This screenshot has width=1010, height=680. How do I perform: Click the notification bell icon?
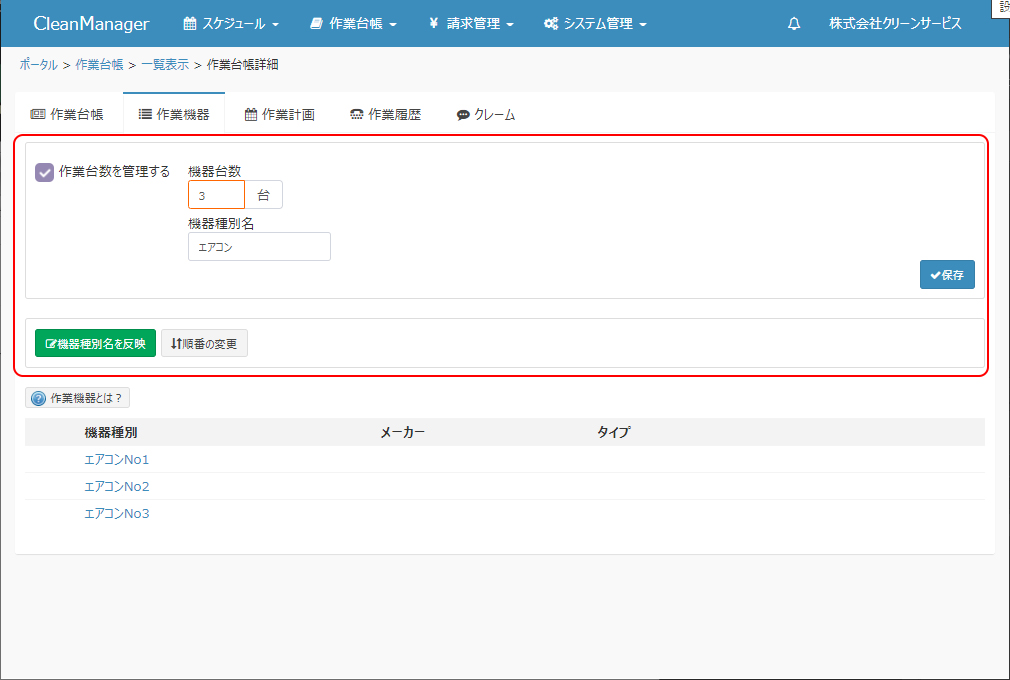point(794,24)
